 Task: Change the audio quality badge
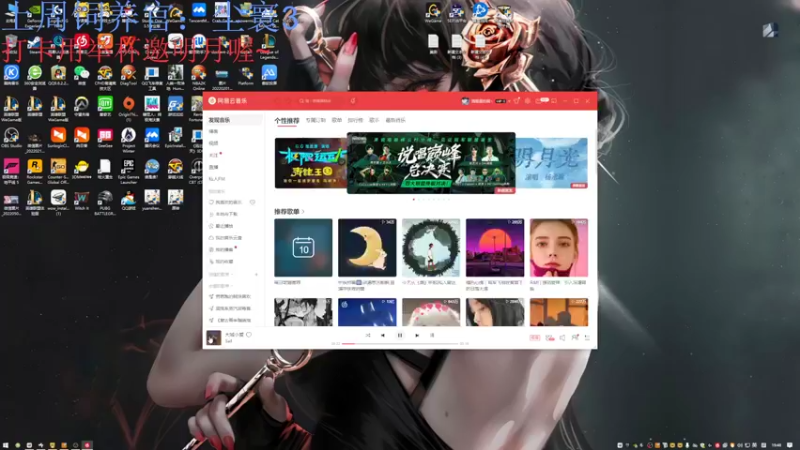[534, 338]
